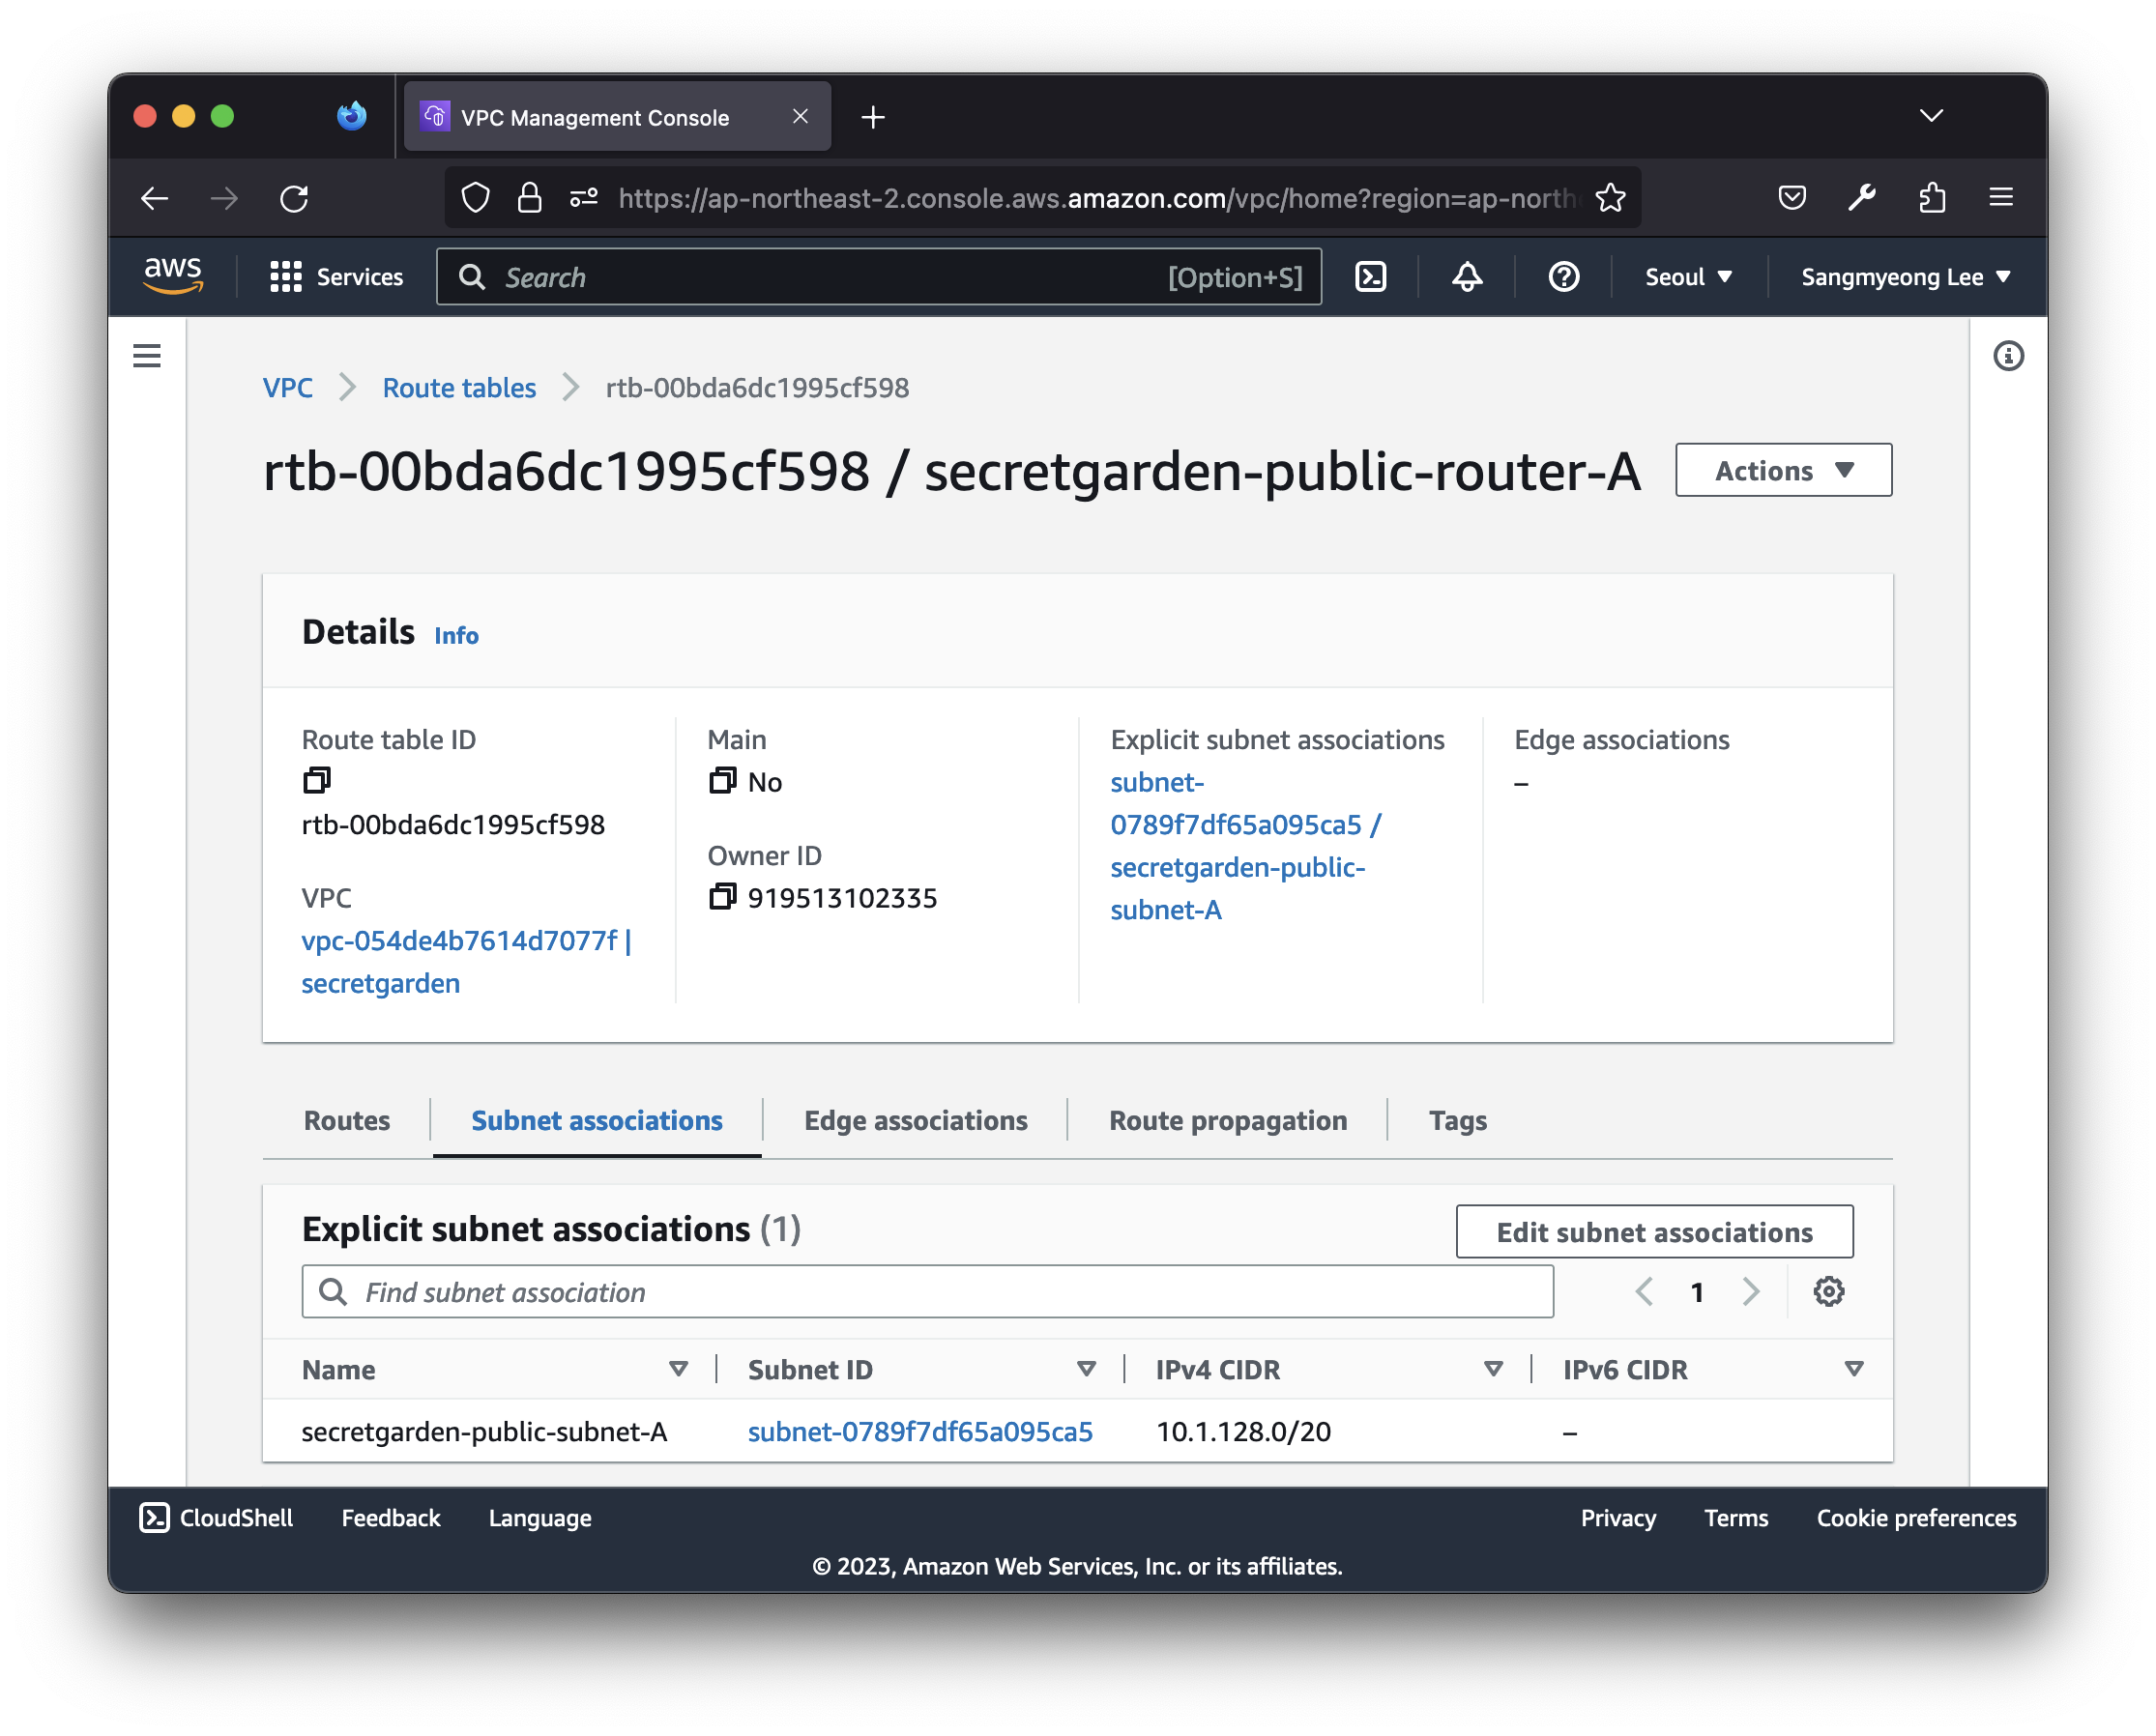Viewport: 2156px width, 1736px height.
Task: Click Feedback in the footer
Action: [391, 1518]
